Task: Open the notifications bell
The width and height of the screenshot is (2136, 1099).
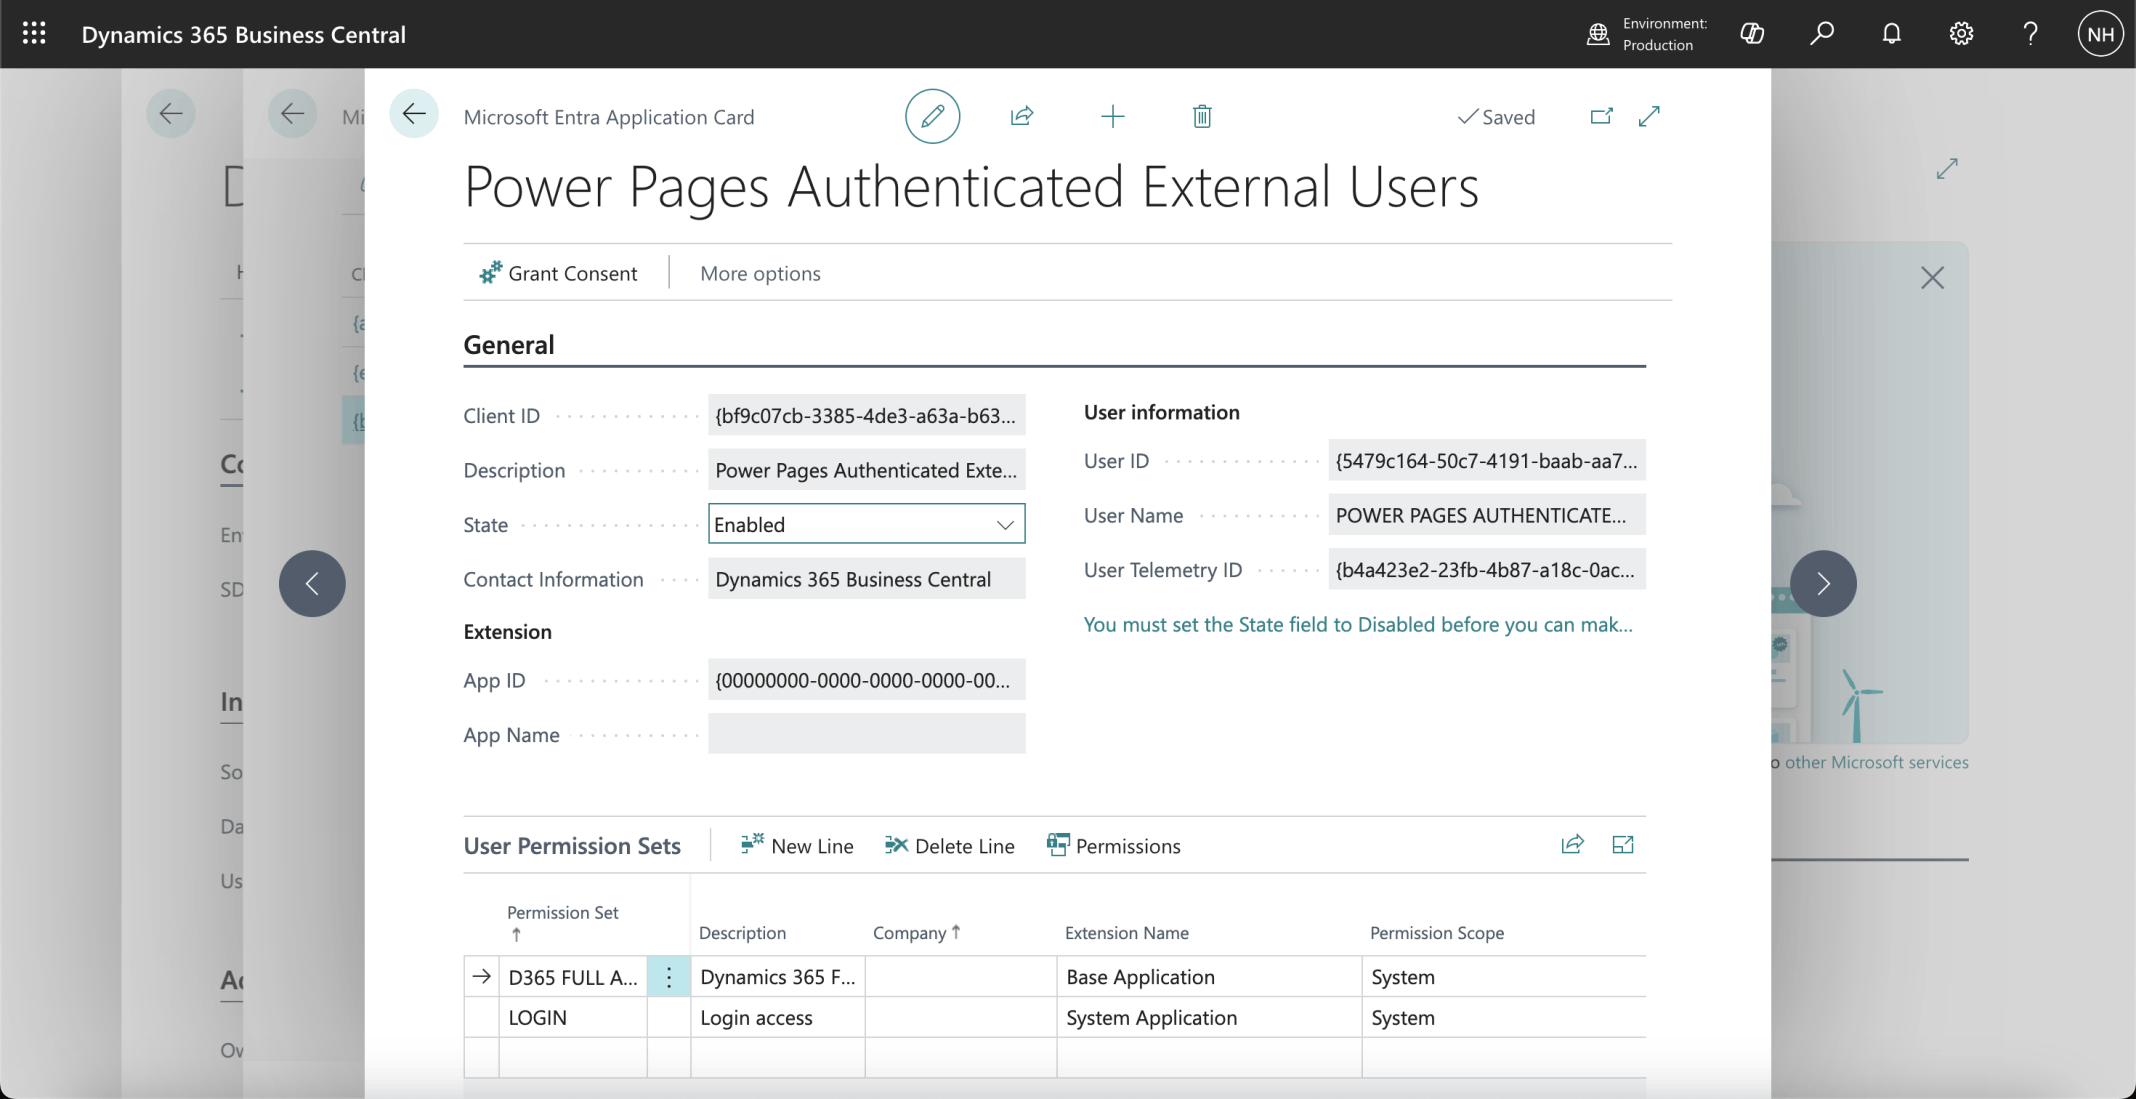Action: (1891, 34)
